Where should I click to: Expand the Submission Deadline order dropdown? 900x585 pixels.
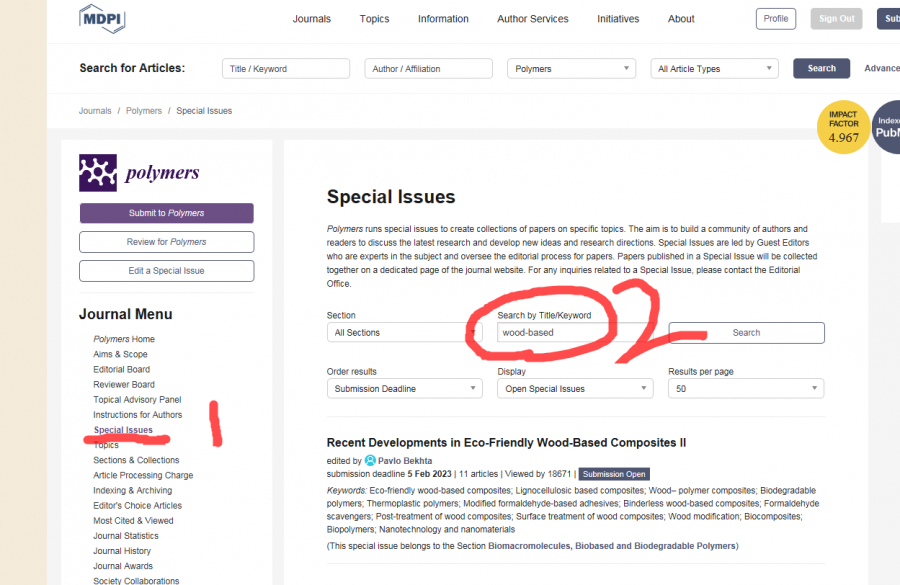point(404,389)
